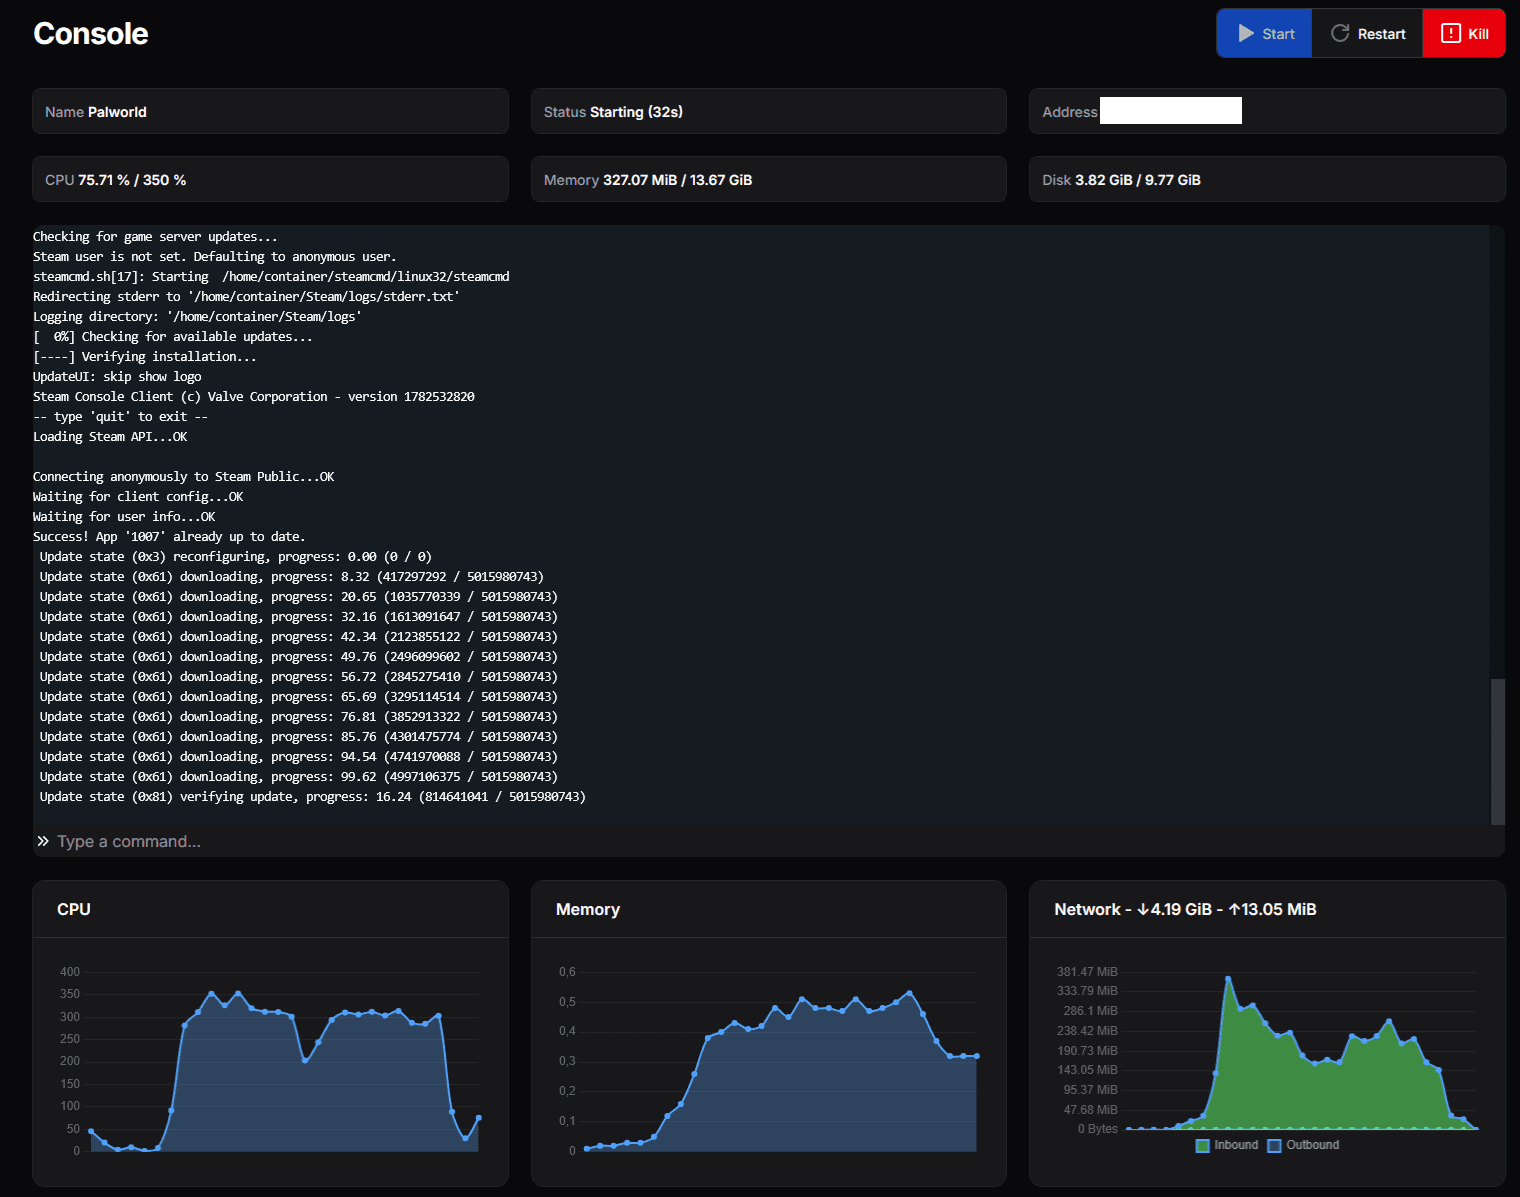Click the Address field value
Viewport: 1520px width, 1197px height.
coord(1171,111)
